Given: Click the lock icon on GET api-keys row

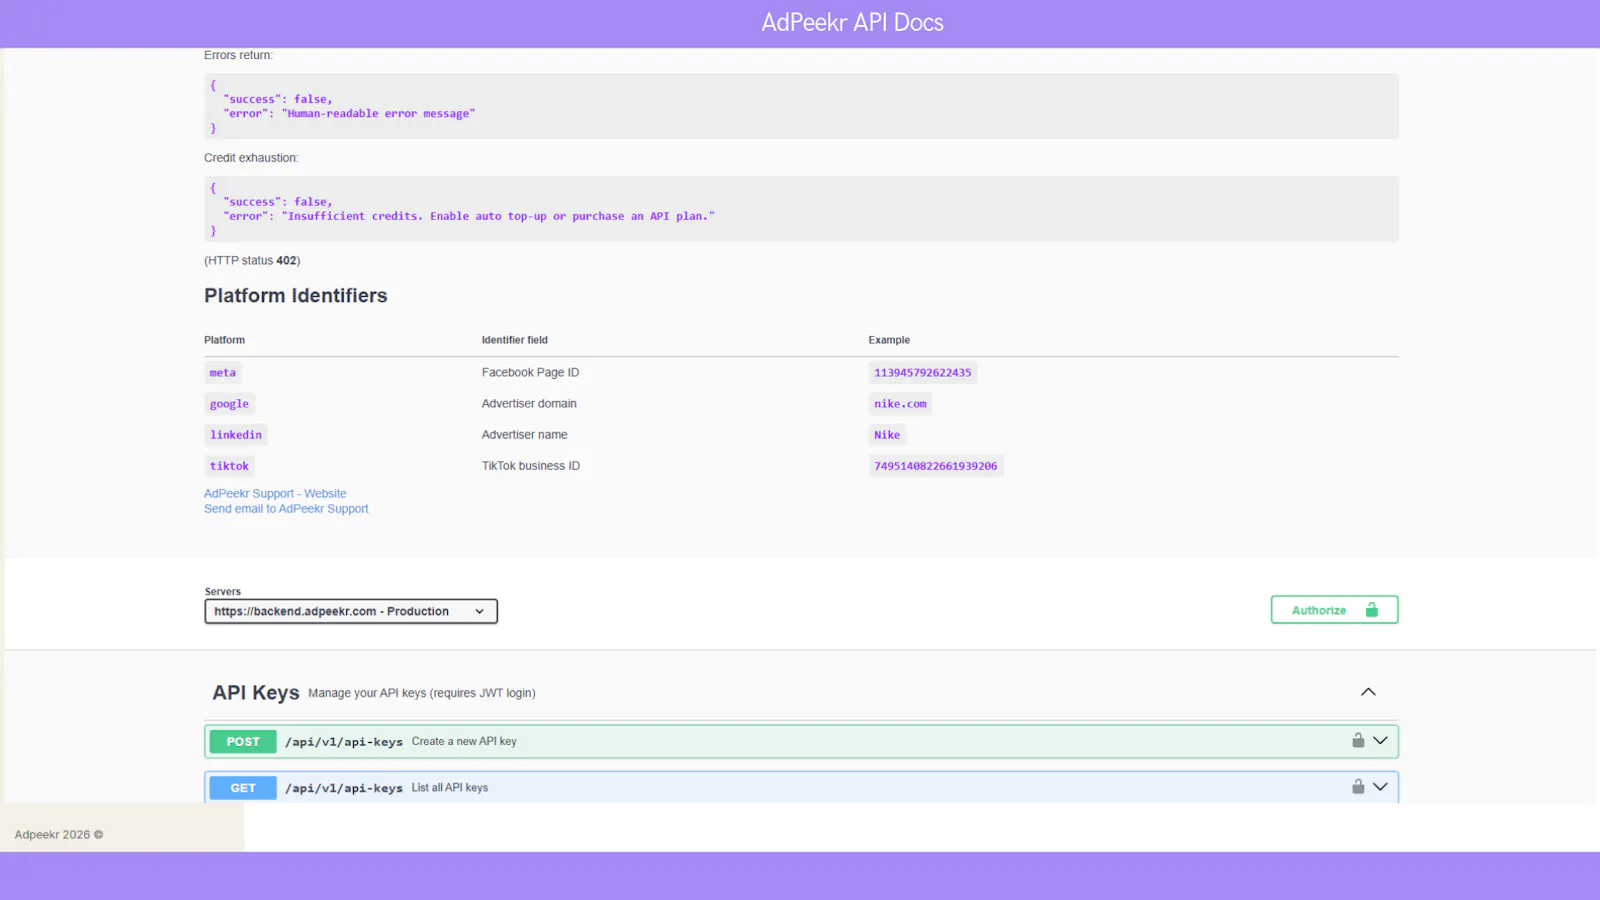Looking at the screenshot, I should (1358, 787).
